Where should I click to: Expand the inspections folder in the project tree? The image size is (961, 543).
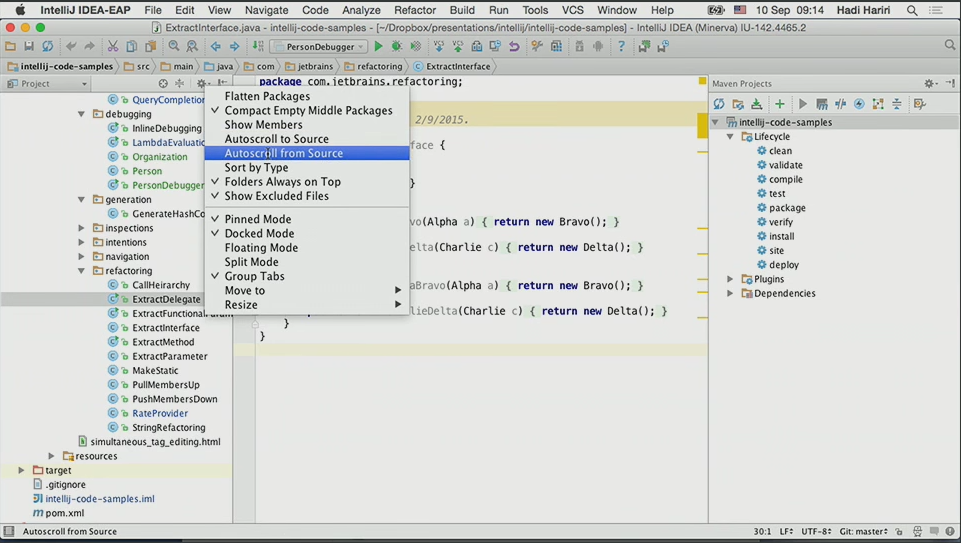[82, 228]
